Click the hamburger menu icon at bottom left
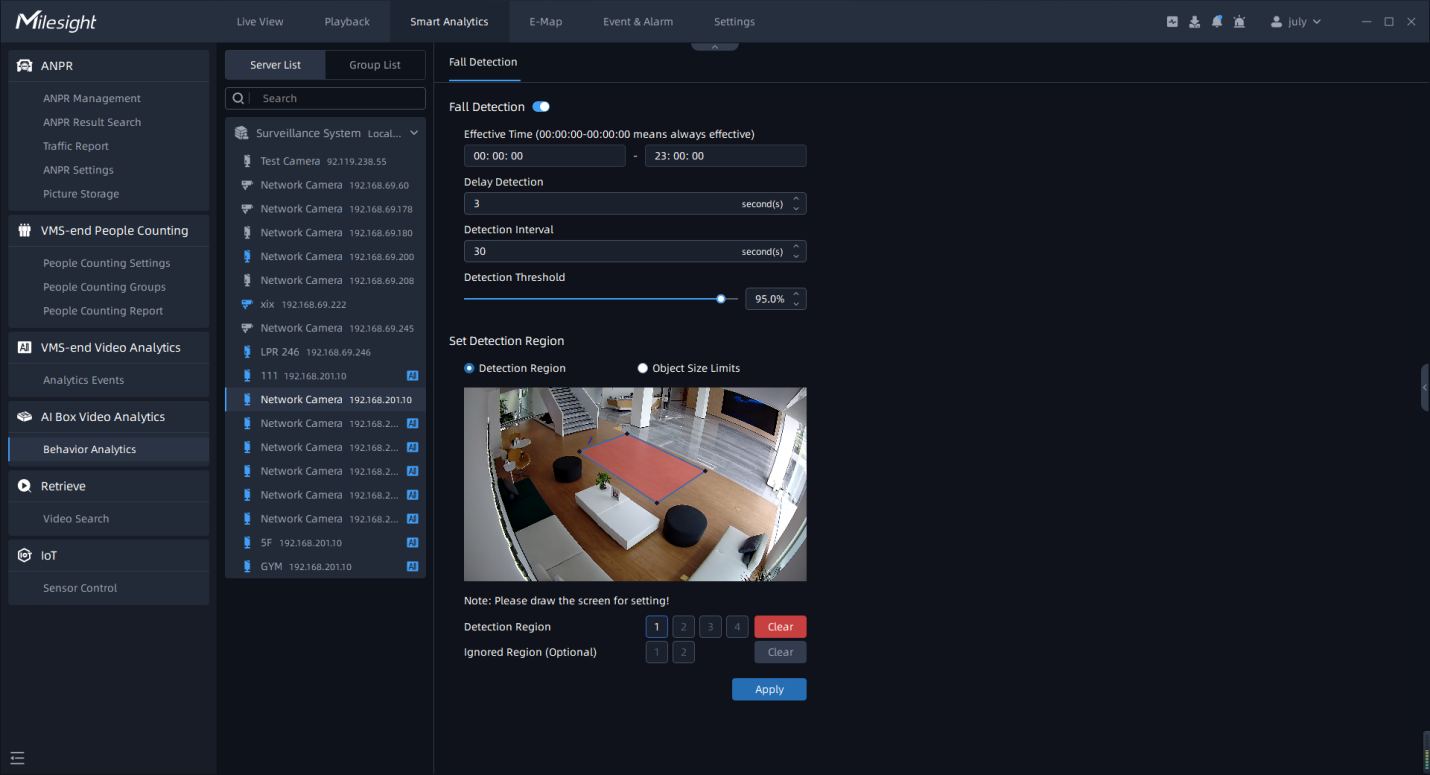 [x=17, y=757]
